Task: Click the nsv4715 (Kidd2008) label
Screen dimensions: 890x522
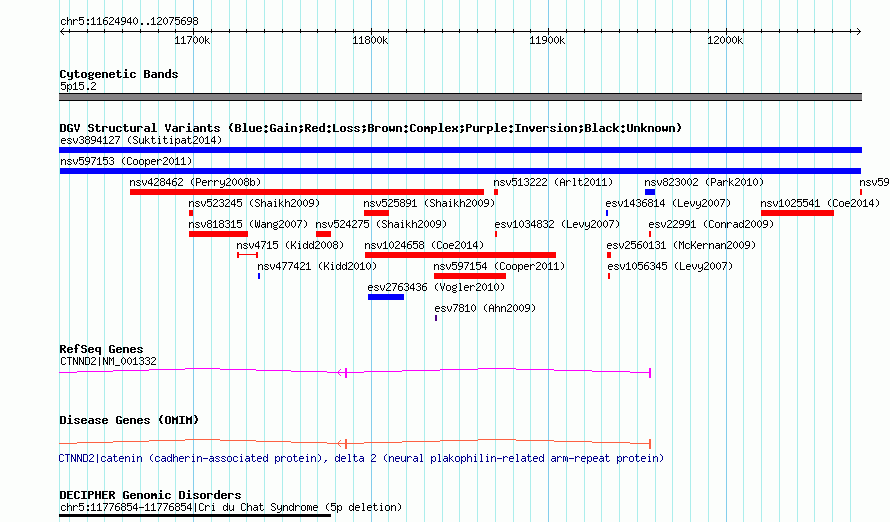Action: pyautogui.click(x=290, y=245)
